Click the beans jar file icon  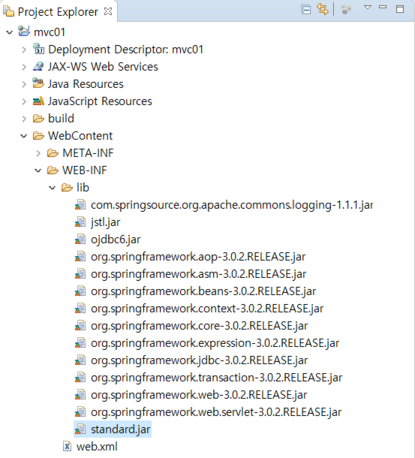tap(80, 291)
